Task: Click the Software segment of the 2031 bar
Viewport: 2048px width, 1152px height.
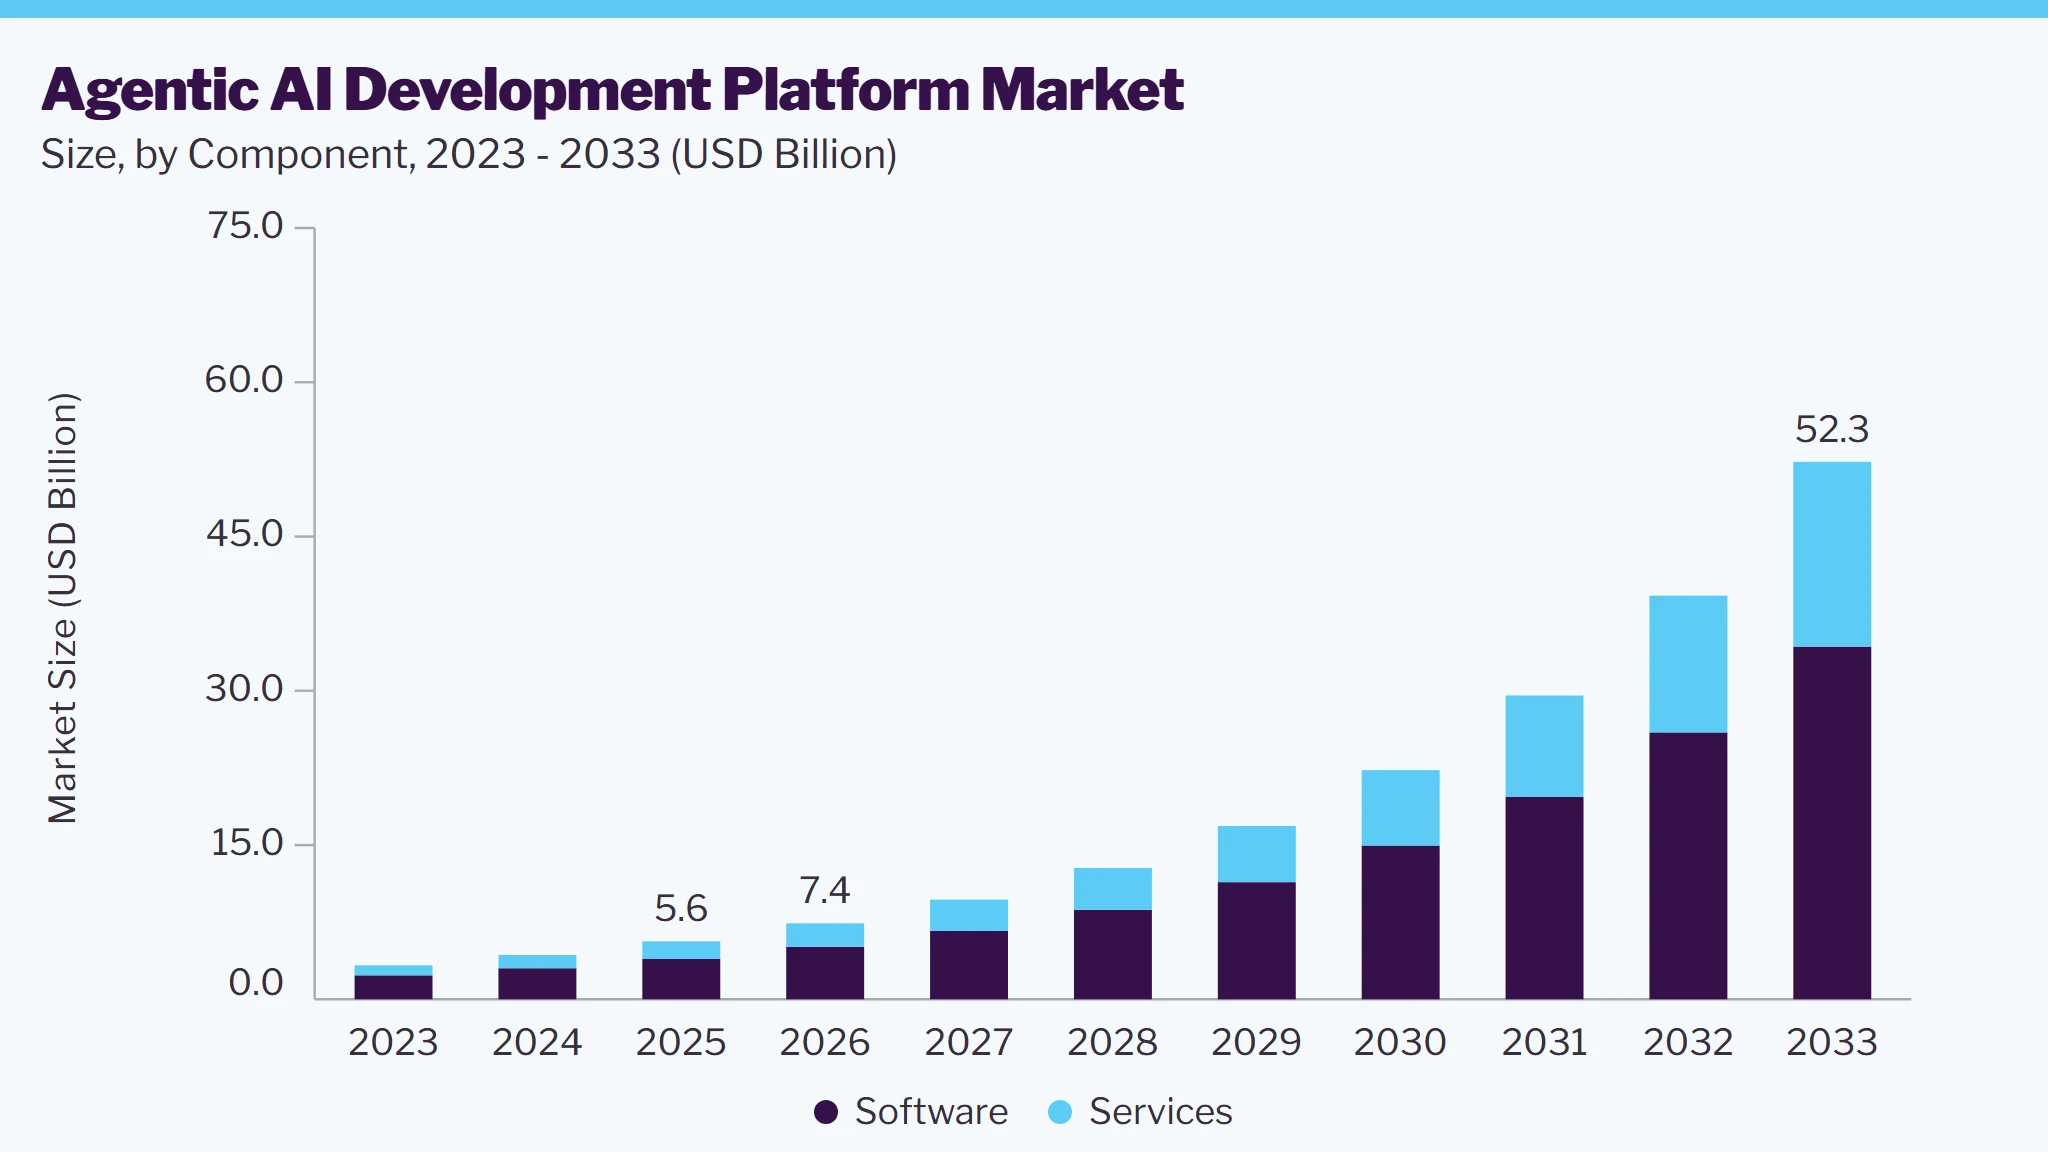Action: 1544,898
